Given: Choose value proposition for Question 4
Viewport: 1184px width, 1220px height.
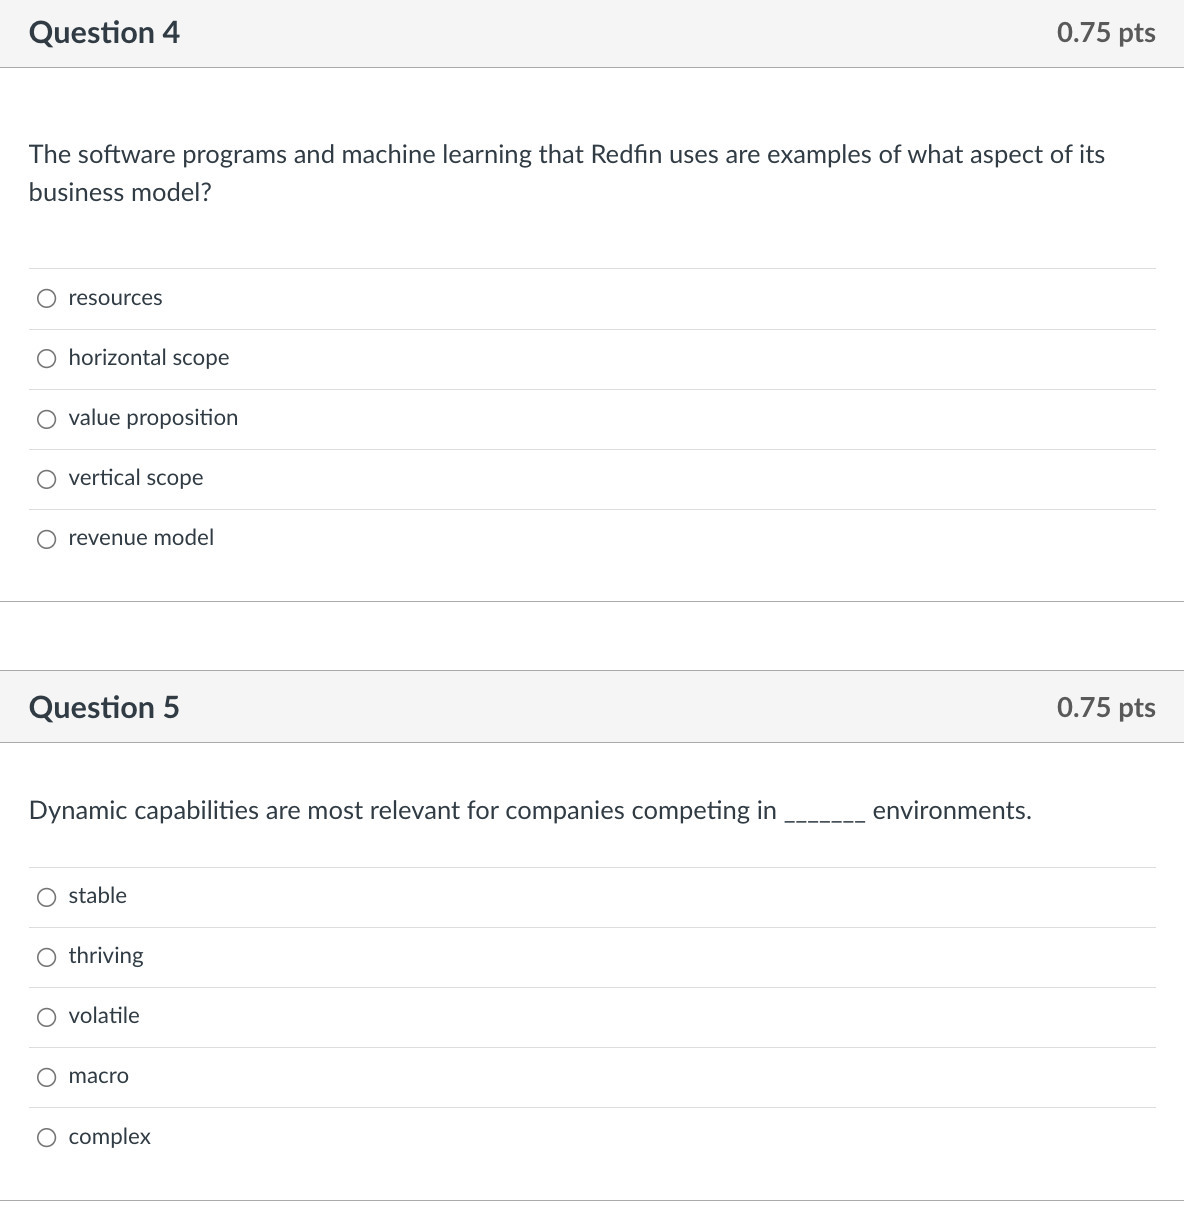Looking at the screenshot, I should click(46, 418).
